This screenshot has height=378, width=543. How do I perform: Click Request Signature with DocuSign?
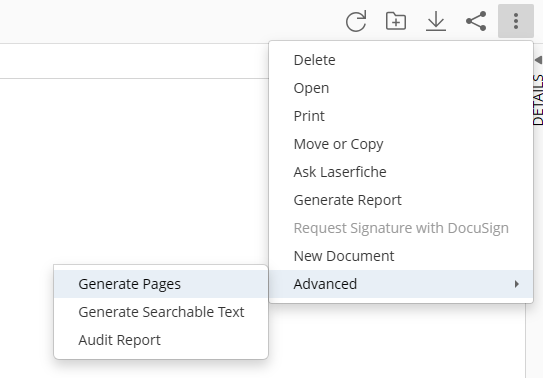(x=401, y=228)
